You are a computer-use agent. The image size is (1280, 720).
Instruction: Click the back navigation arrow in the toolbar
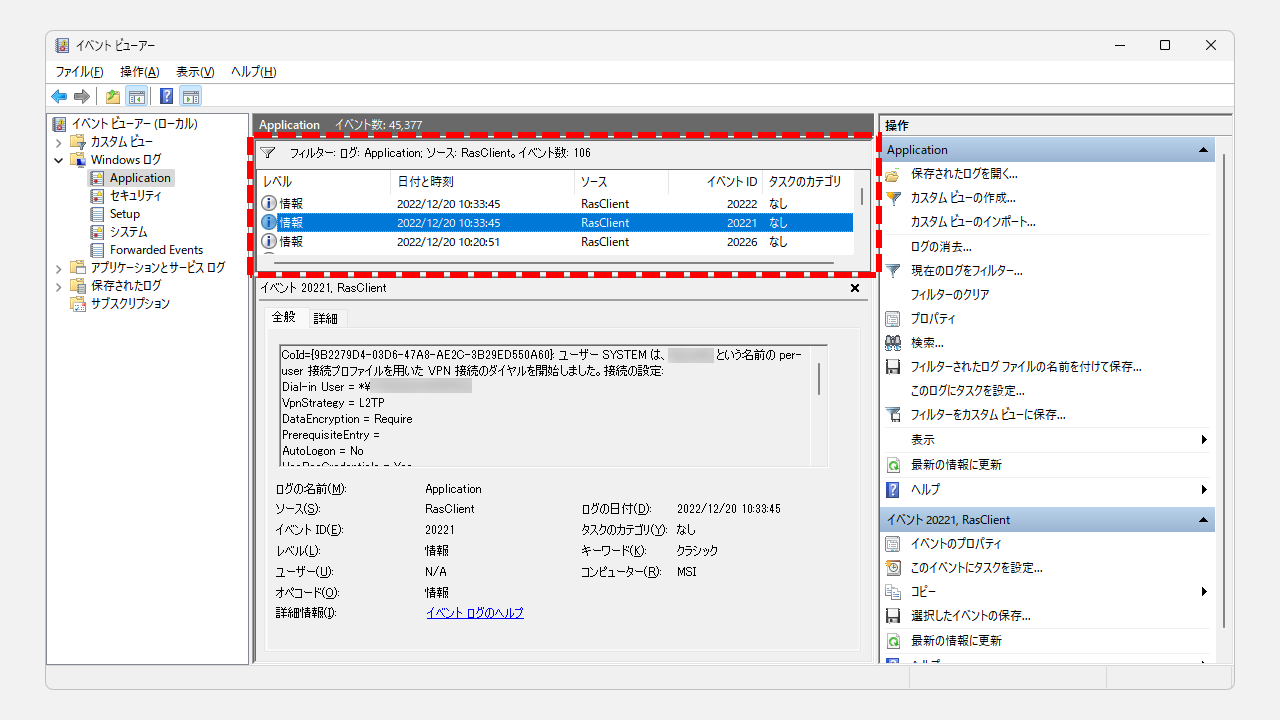(x=59, y=95)
